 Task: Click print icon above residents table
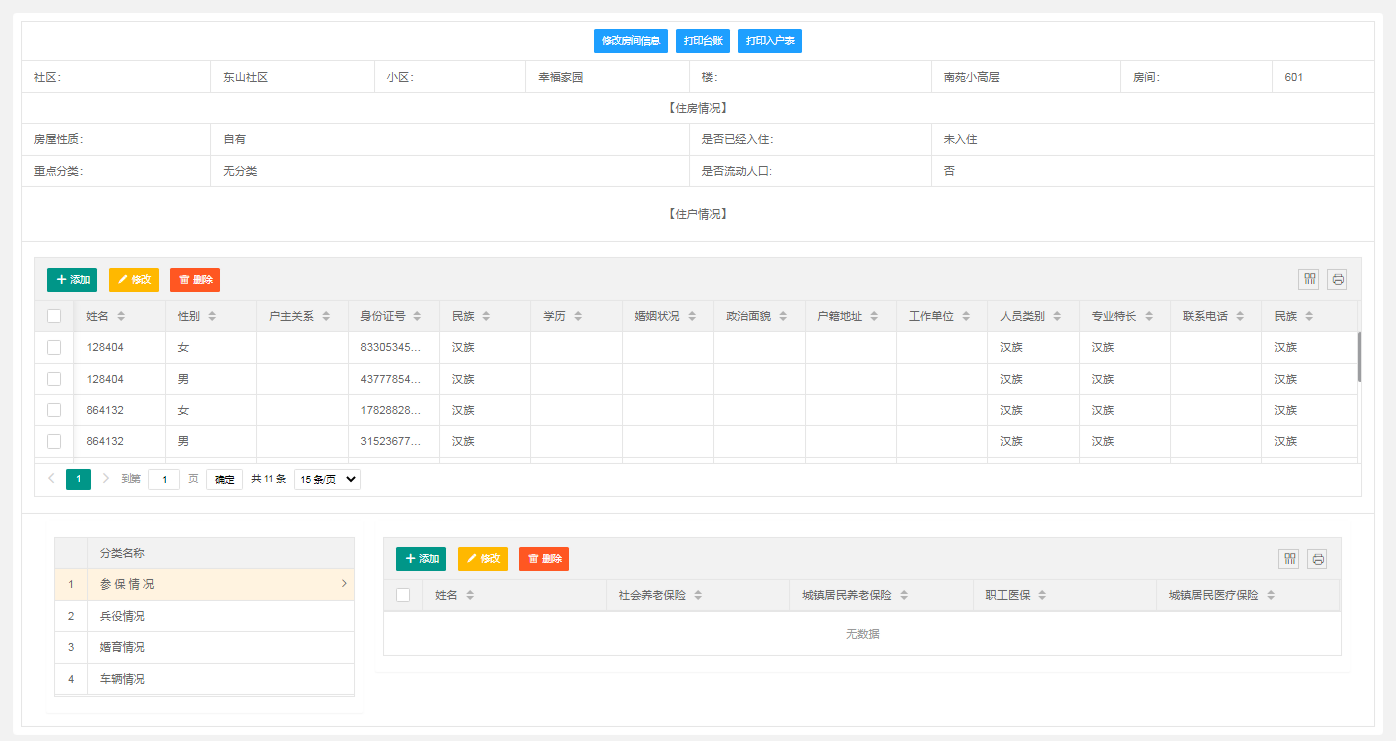click(1337, 279)
